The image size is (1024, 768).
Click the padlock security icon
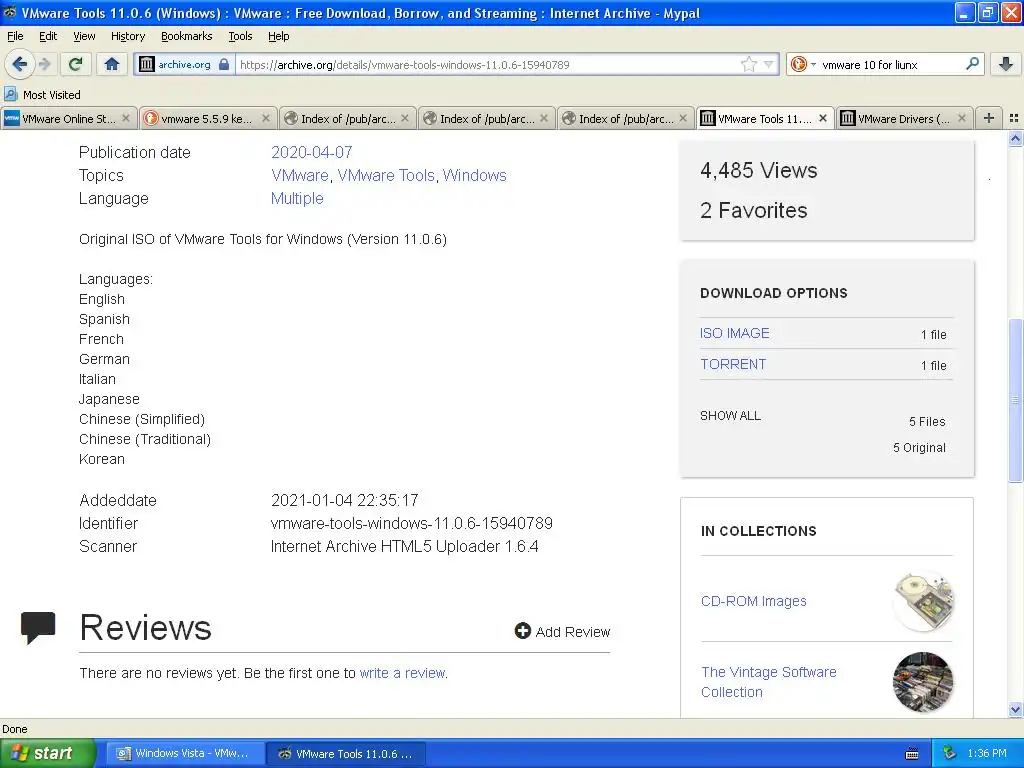[x=224, y=64]
